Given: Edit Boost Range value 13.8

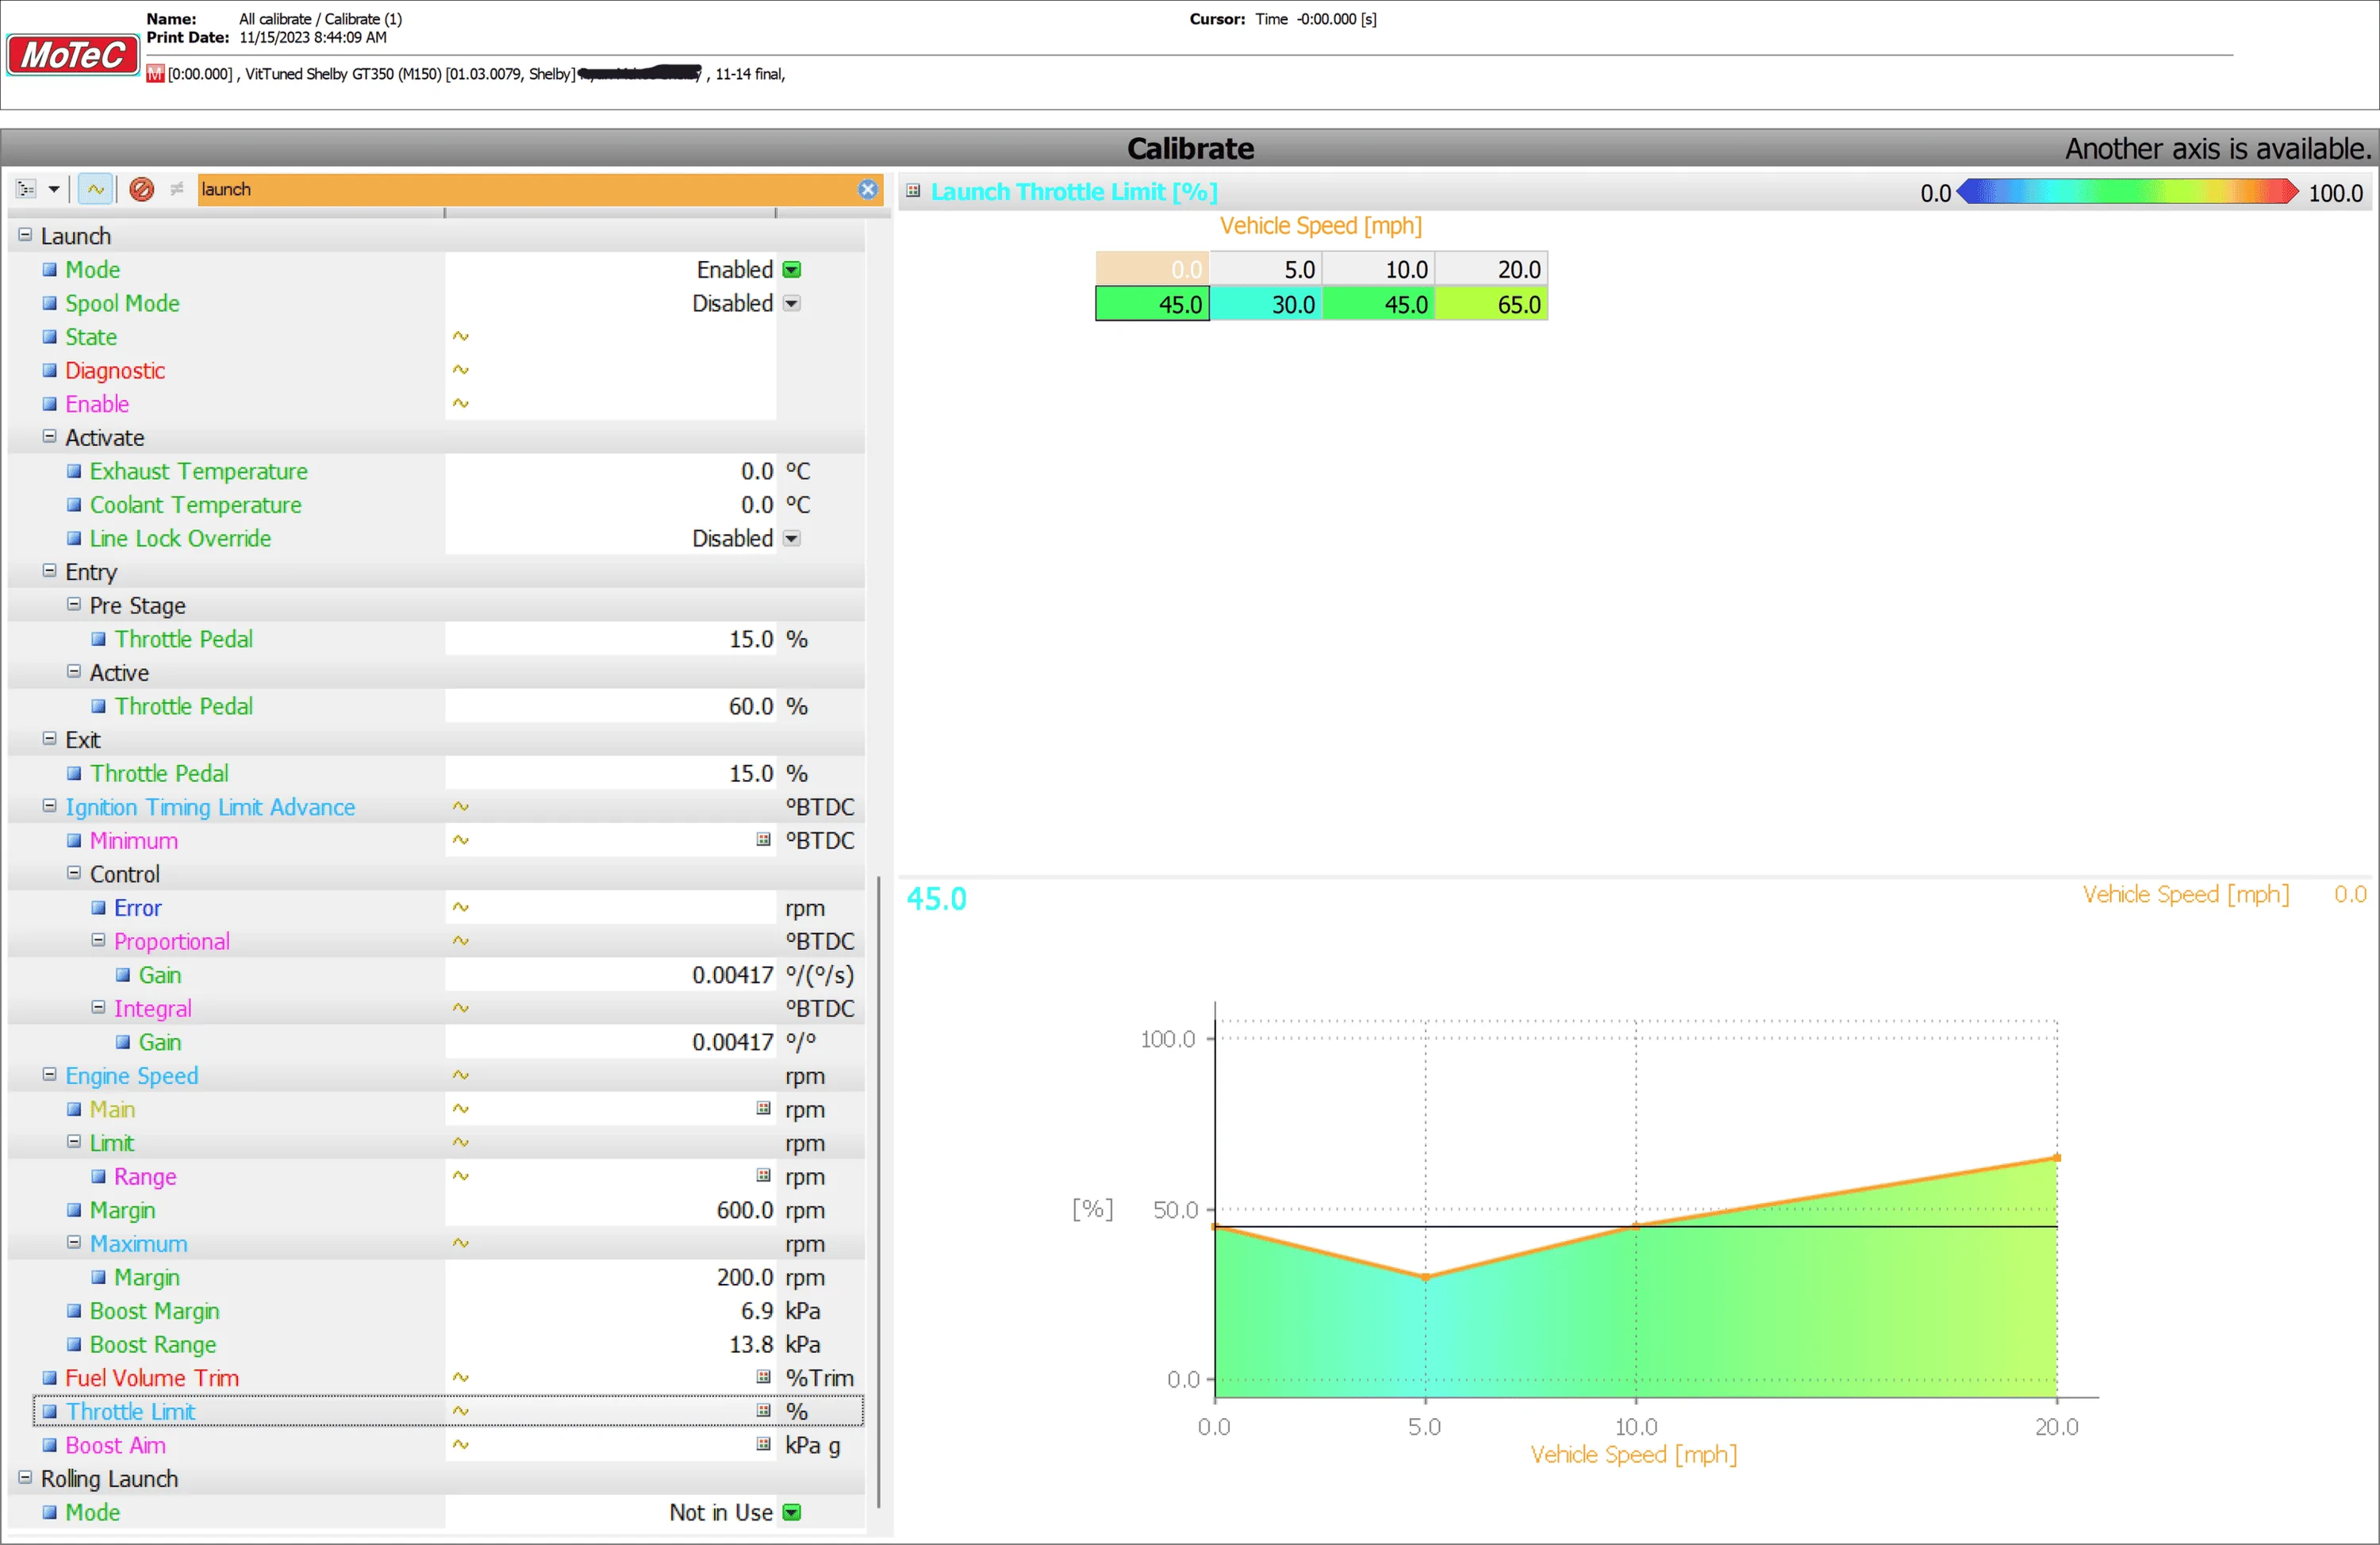Looking at the screenshot, I should click(610, 1344).
